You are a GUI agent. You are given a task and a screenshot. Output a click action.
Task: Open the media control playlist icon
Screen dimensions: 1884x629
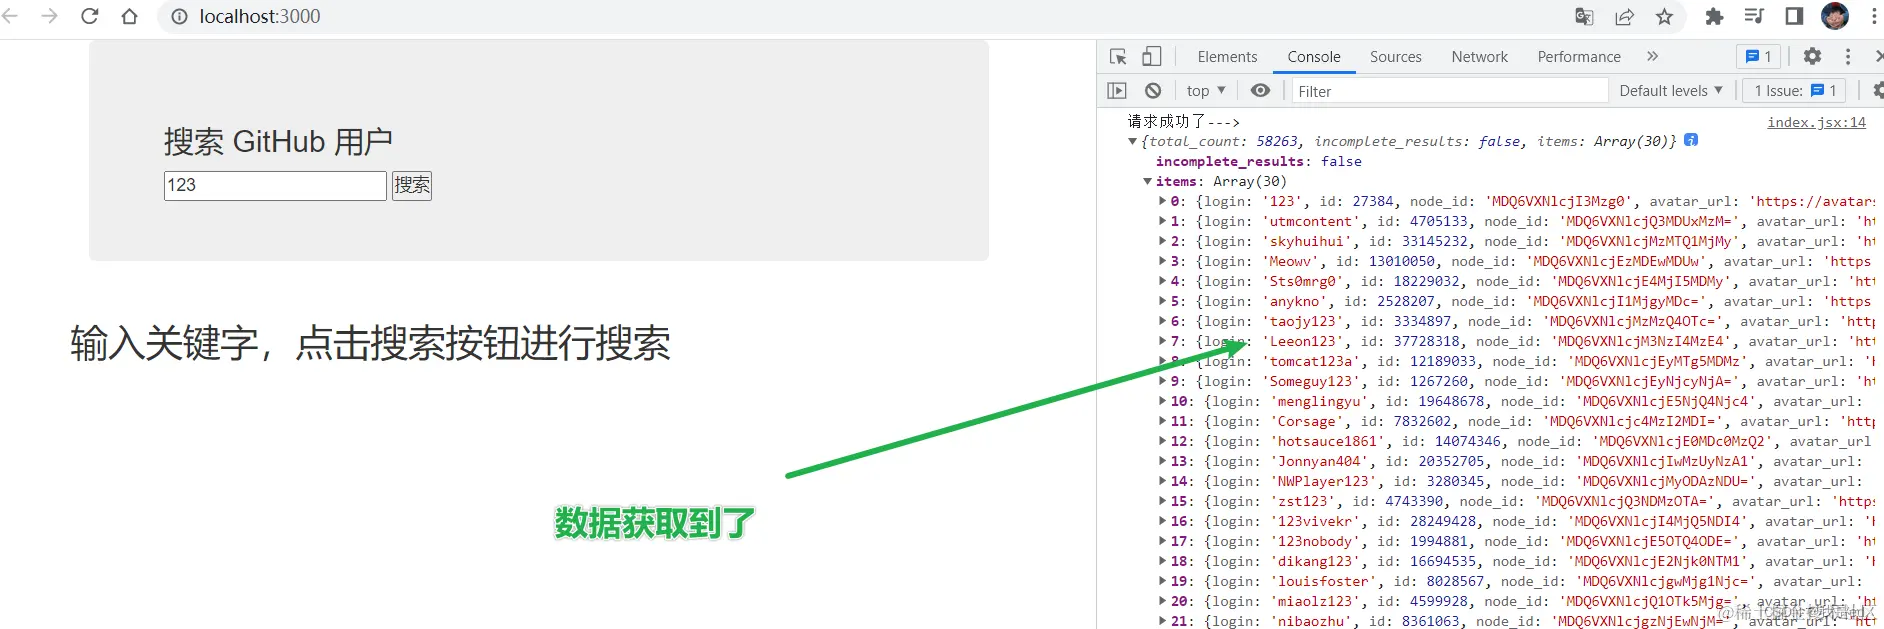(1754, 16)
